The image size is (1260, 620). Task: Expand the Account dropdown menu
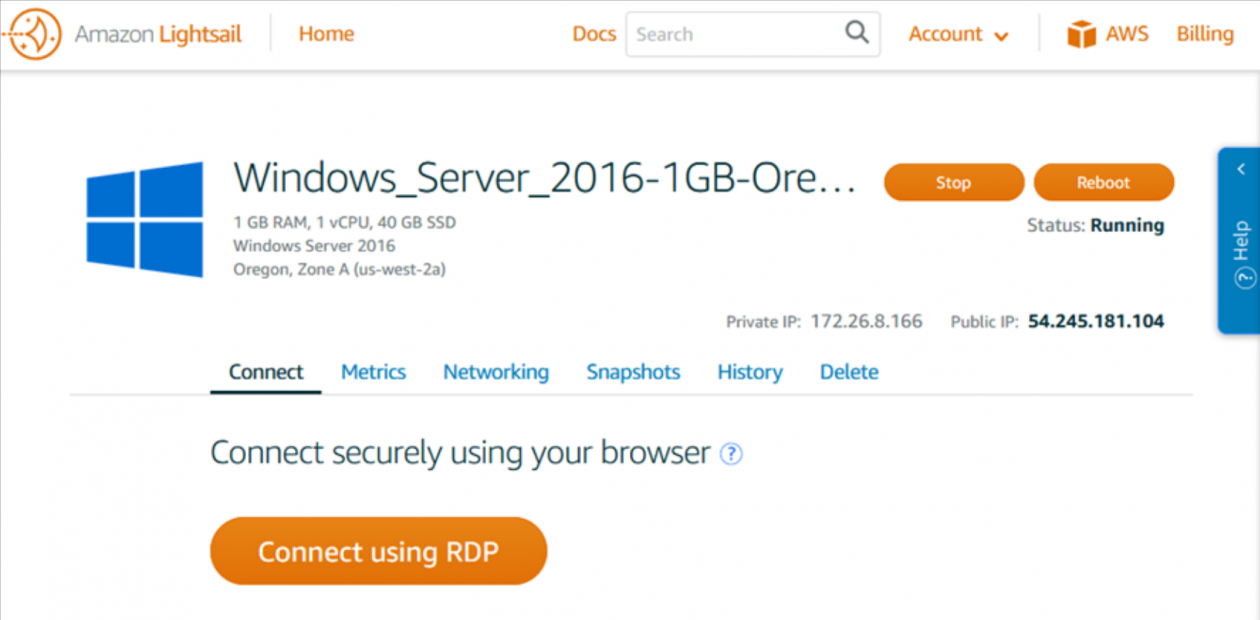point(958,34)
